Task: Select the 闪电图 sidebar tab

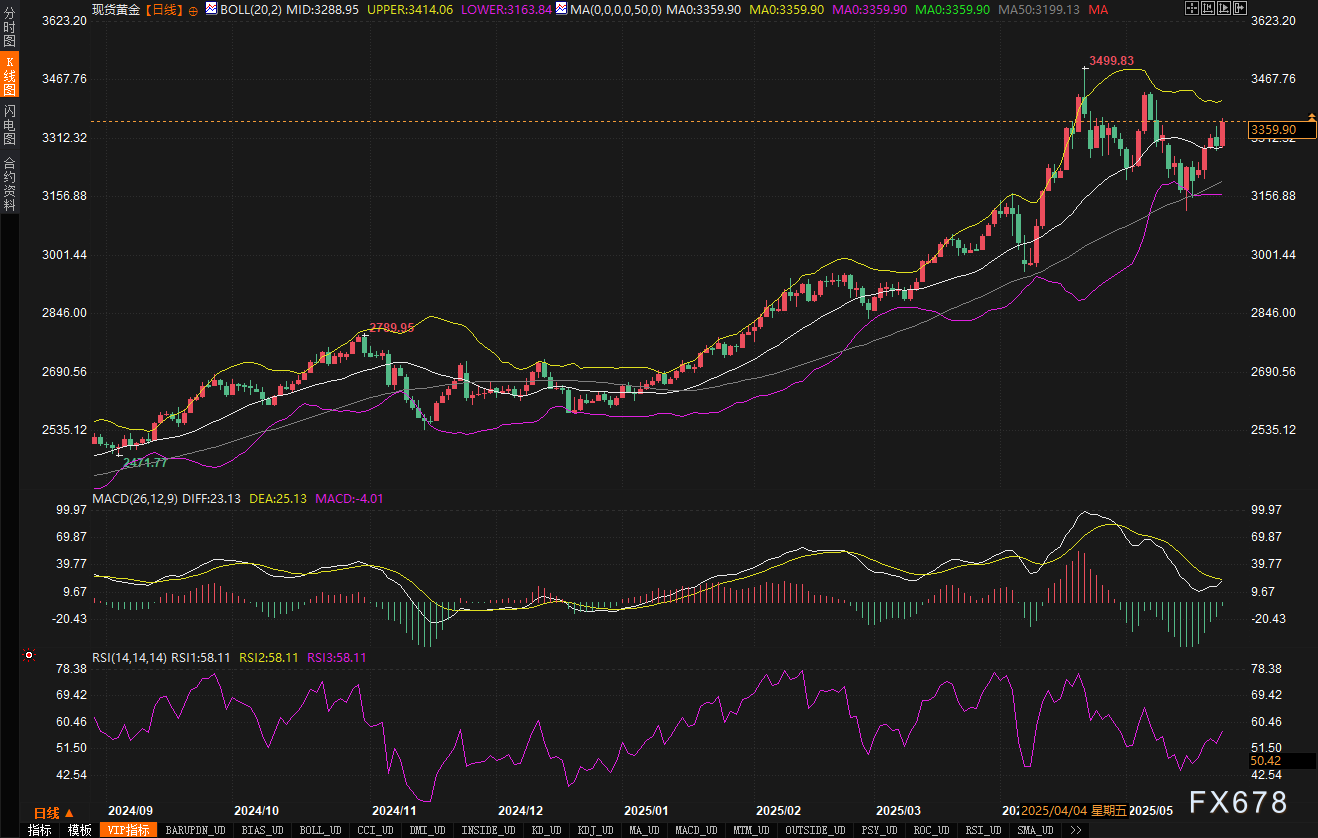Action: 9,124
